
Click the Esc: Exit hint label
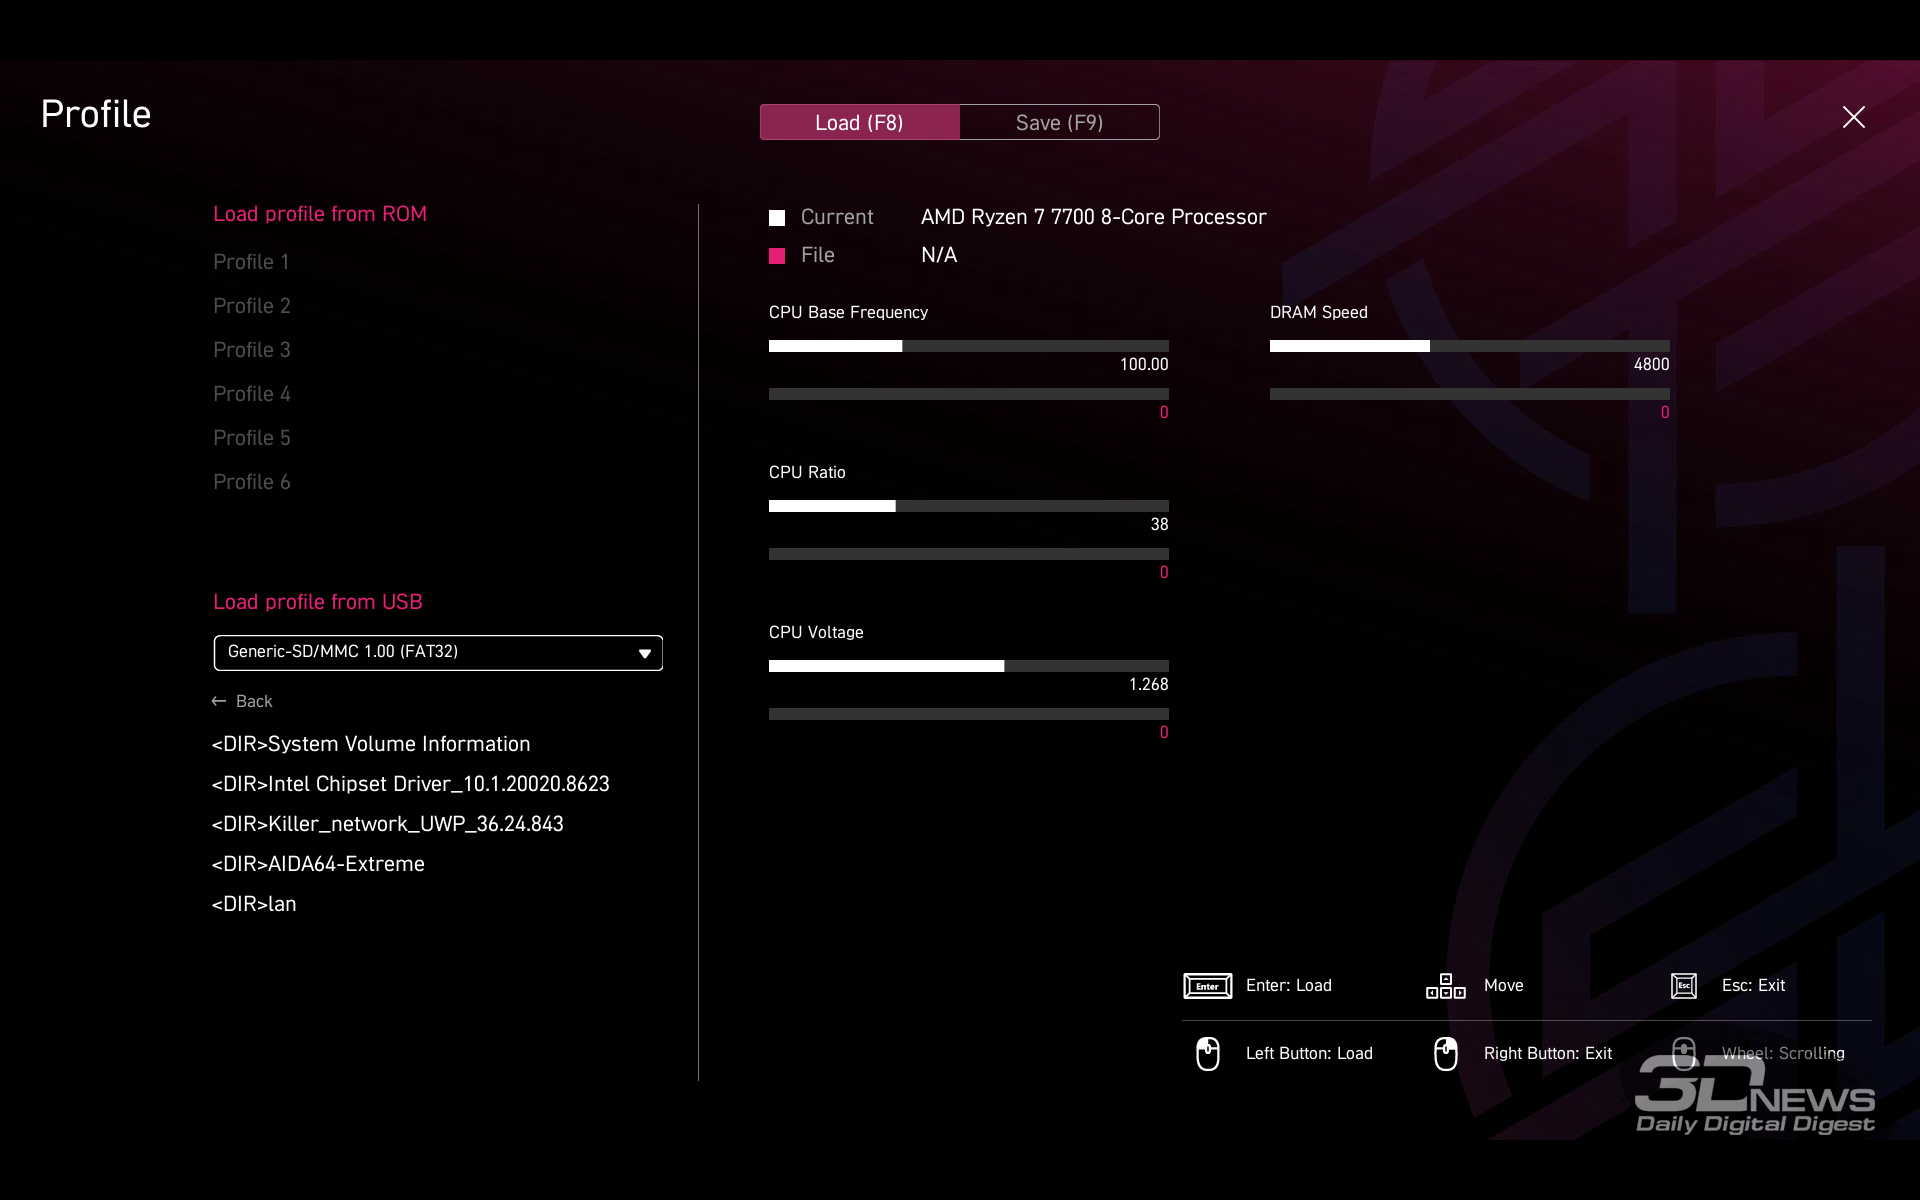click(1753, 986)
